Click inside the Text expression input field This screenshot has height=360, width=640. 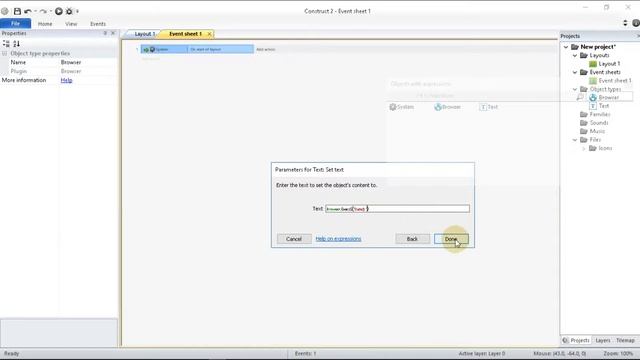click(x=397, y=209)
